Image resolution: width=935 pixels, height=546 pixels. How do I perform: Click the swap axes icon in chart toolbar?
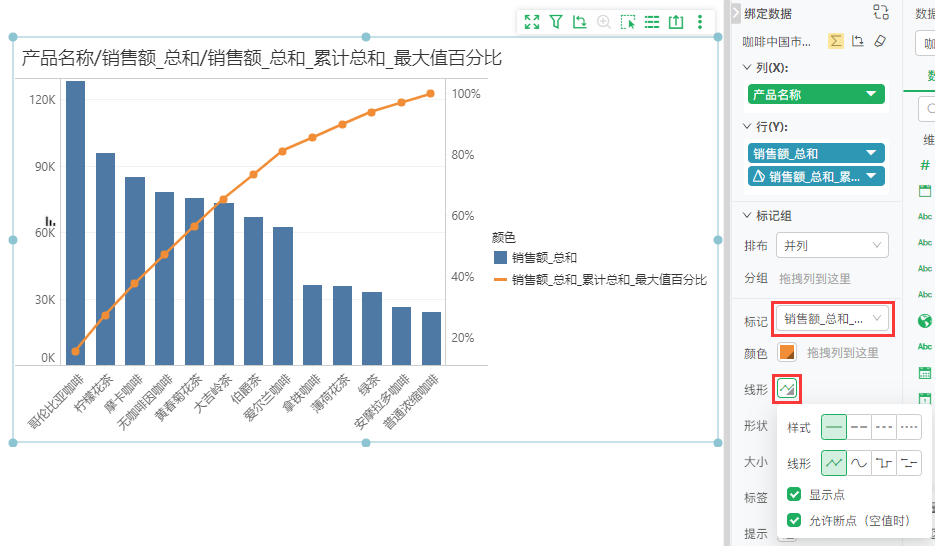(580, 21)
